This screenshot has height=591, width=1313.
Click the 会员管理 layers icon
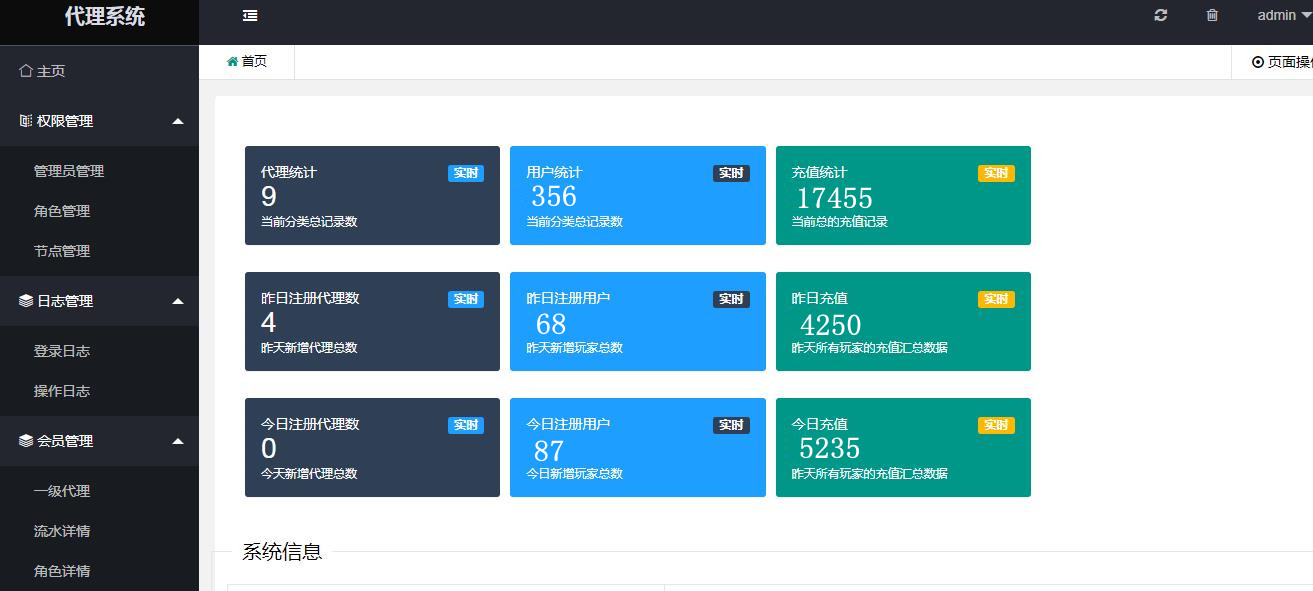tap(26, 441)
